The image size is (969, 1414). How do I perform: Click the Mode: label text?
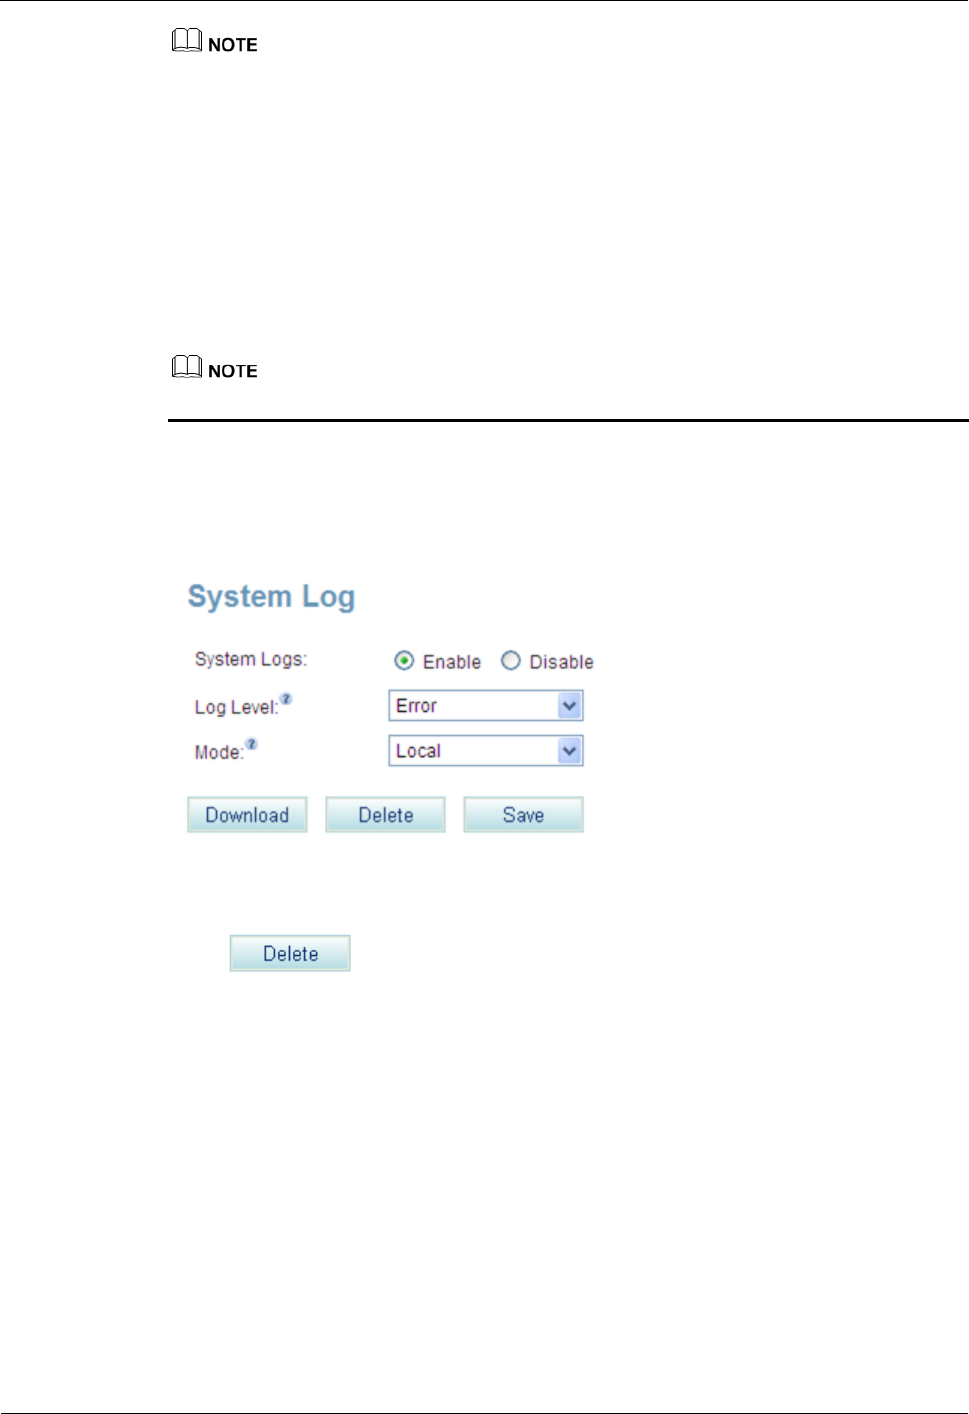(219, 753)
